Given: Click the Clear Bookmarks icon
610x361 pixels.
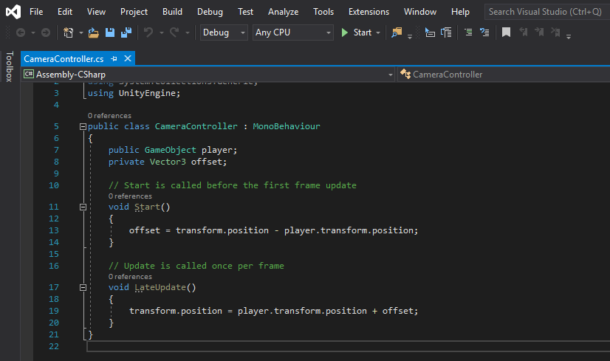Looking at the screenshot, I should click(556, 32).
